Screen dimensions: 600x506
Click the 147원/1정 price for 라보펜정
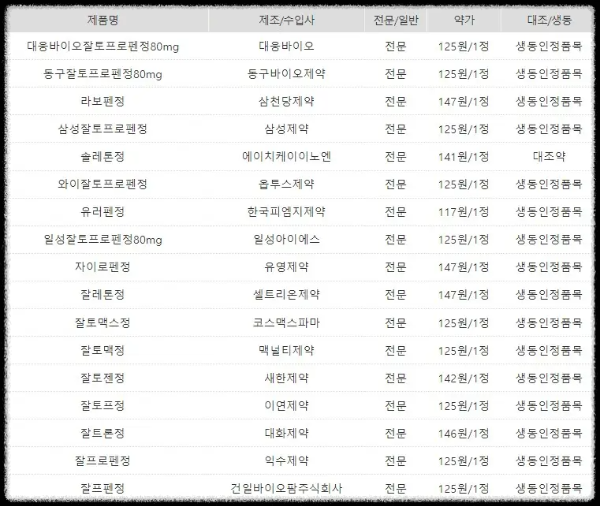pyautogui.click(x=464, y=101)
